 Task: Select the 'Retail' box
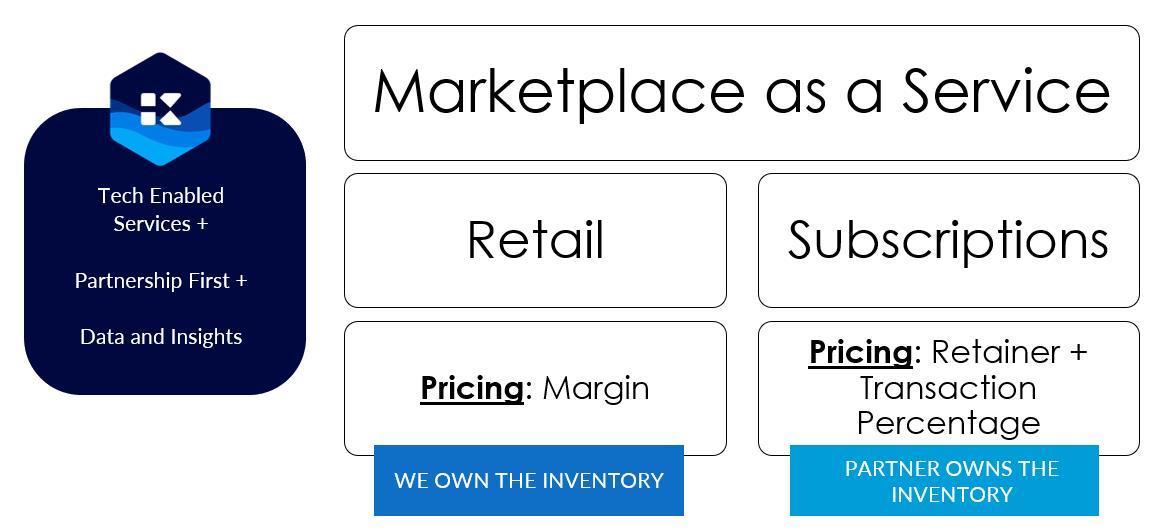[535, 240]
